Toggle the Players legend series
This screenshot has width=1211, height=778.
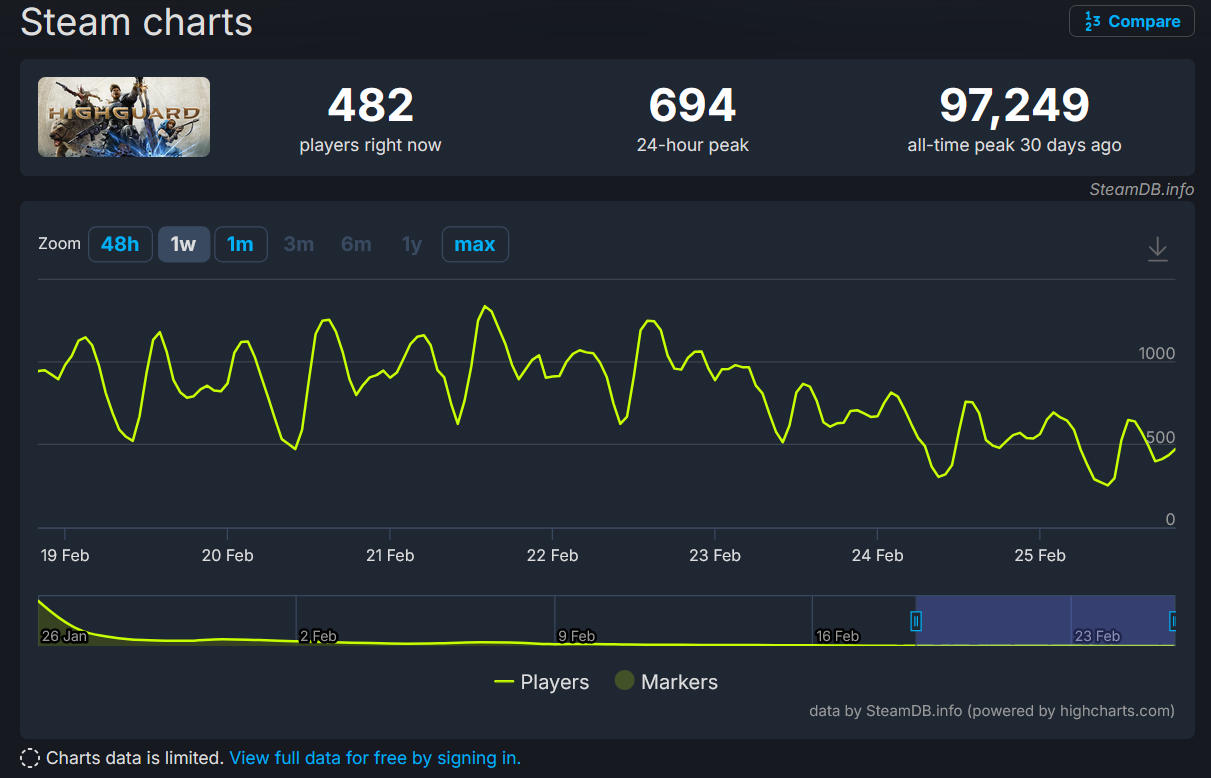541,682
